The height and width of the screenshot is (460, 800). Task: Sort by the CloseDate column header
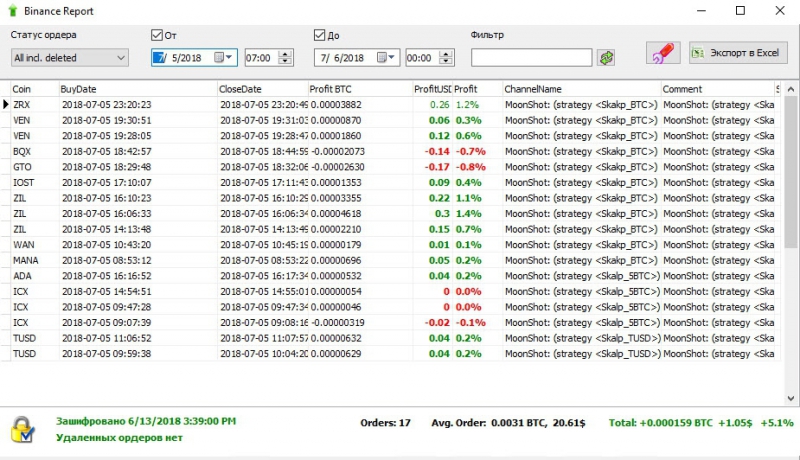pos(262,89)
